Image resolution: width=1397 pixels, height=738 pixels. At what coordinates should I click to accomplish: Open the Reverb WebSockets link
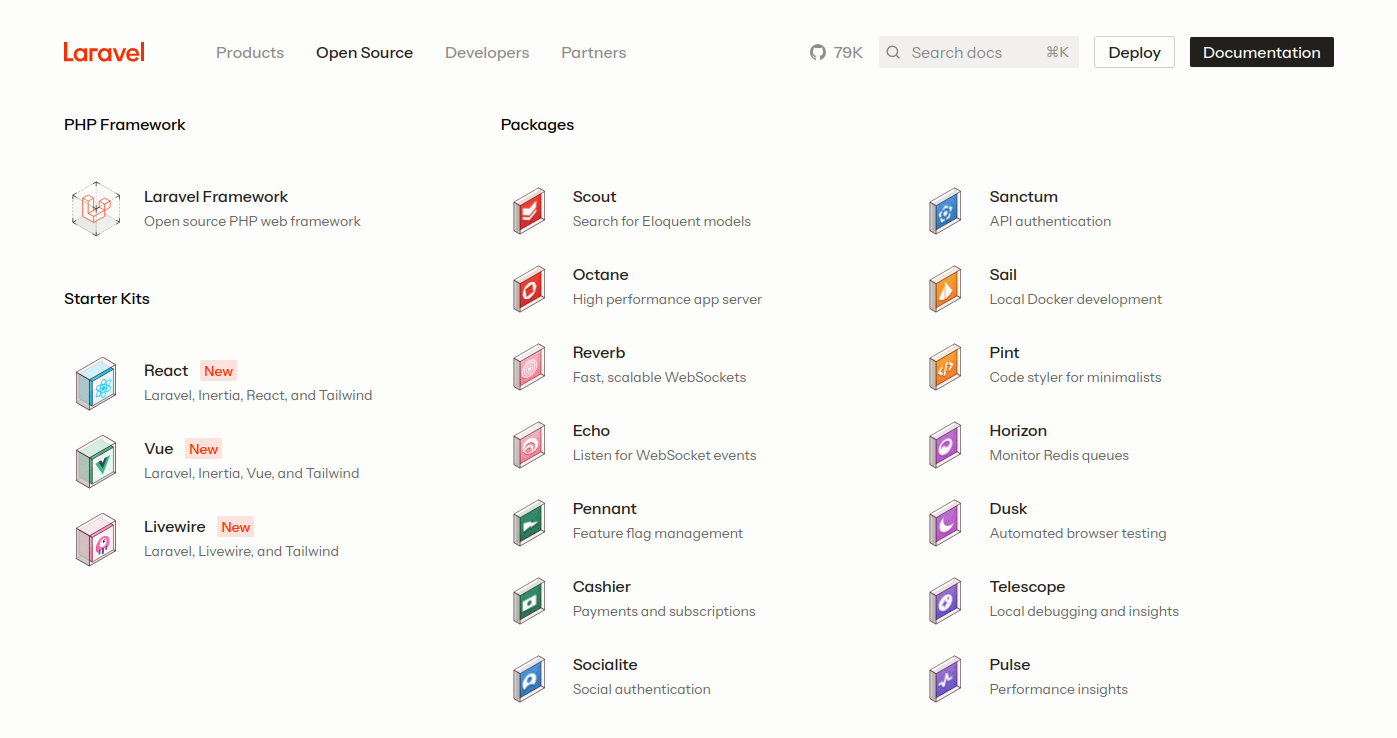click(x=599, y=353)
